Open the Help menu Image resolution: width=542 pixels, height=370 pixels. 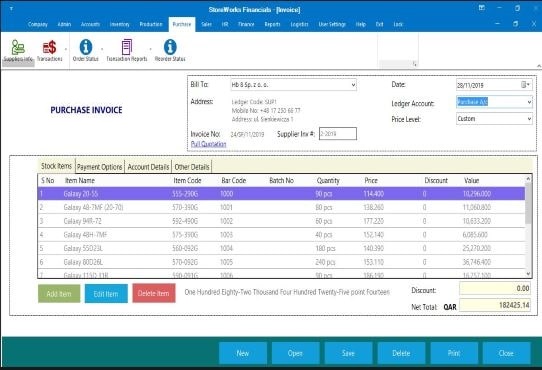[x=361, y=24]
